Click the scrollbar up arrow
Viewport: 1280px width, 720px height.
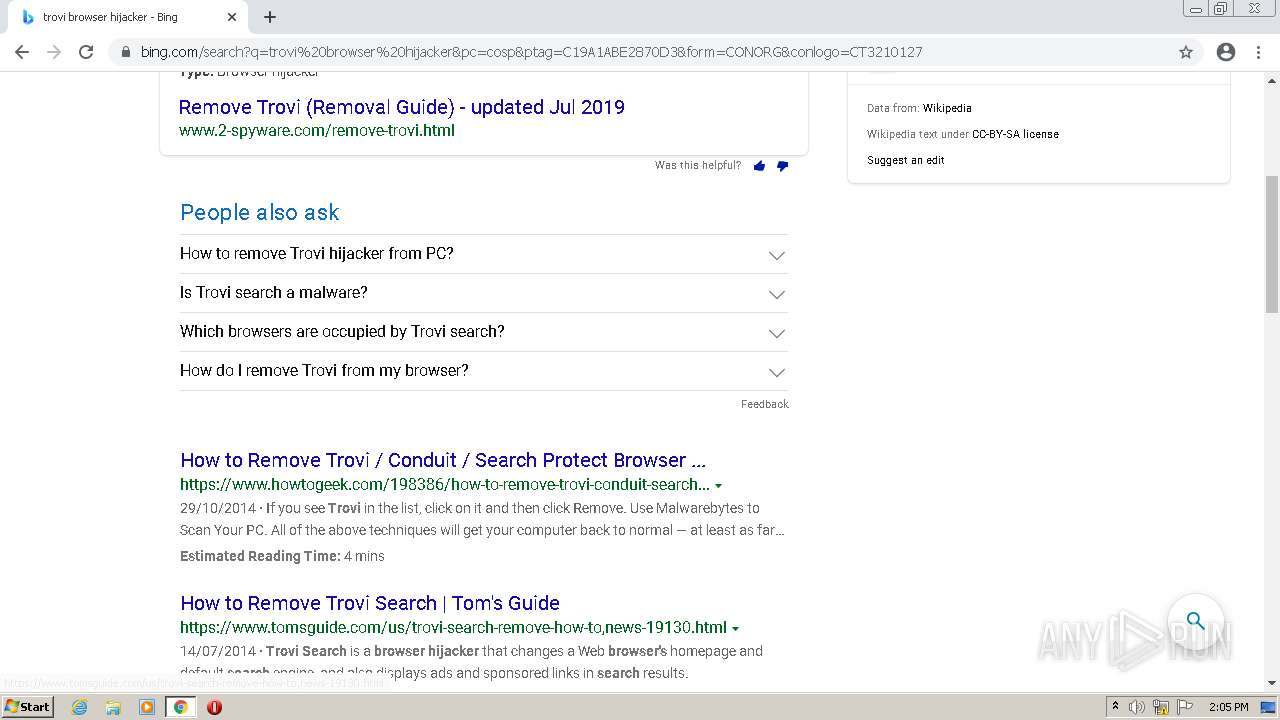1272,79
